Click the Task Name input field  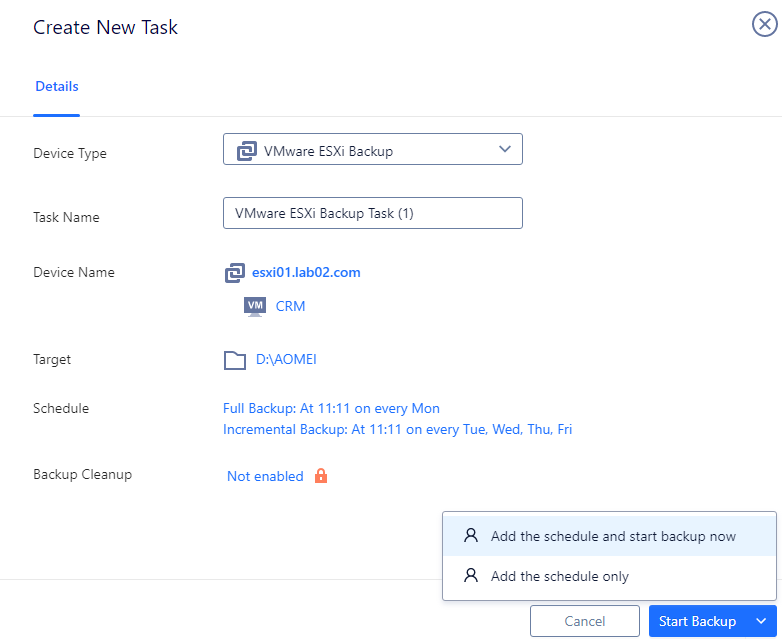[373, 213]
